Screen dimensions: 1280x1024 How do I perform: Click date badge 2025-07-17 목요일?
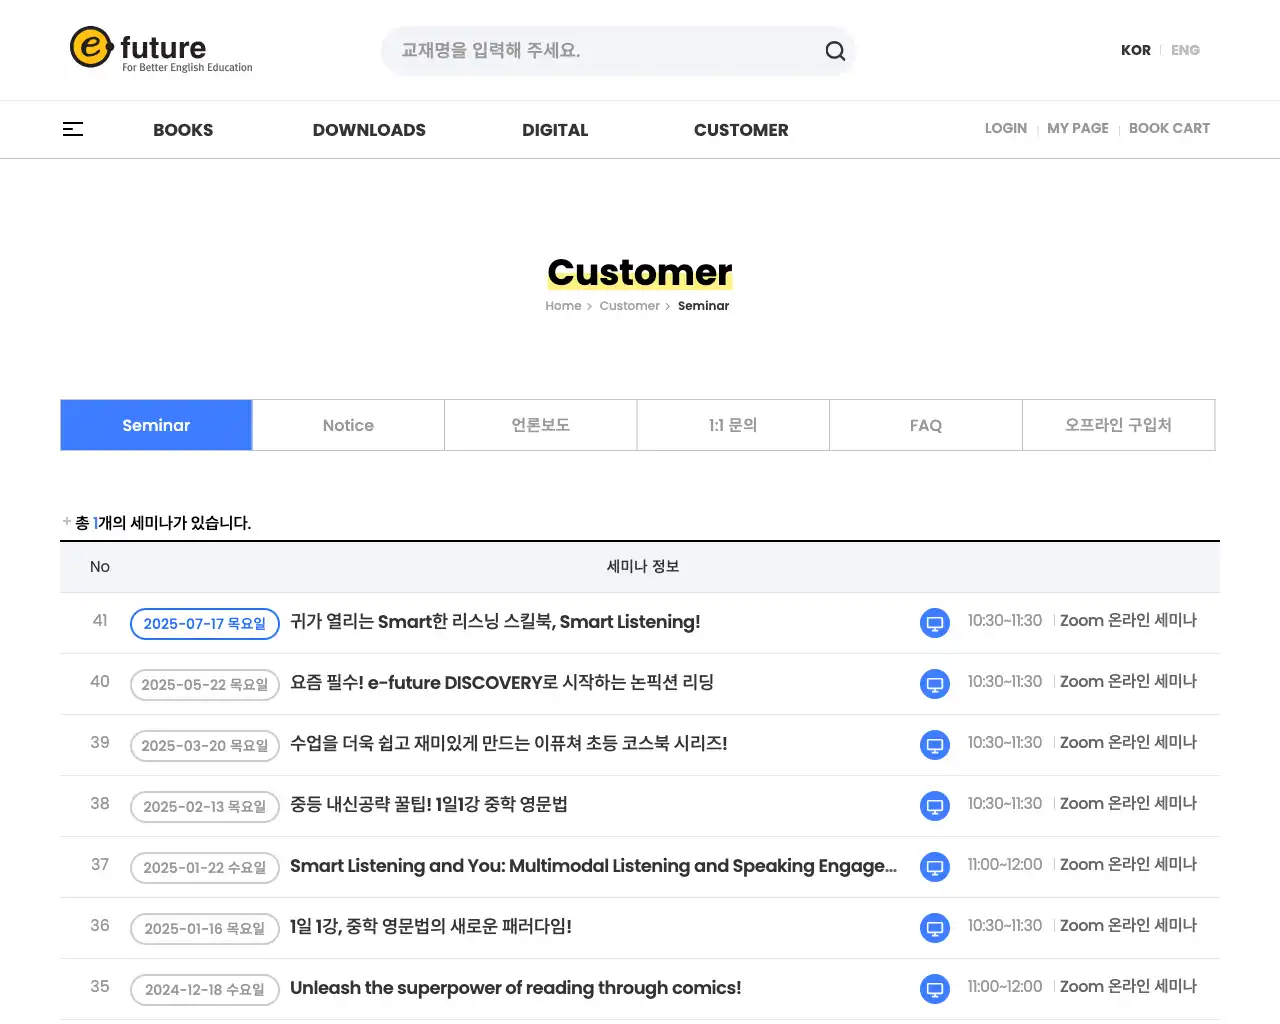click(x=205, y=624)
